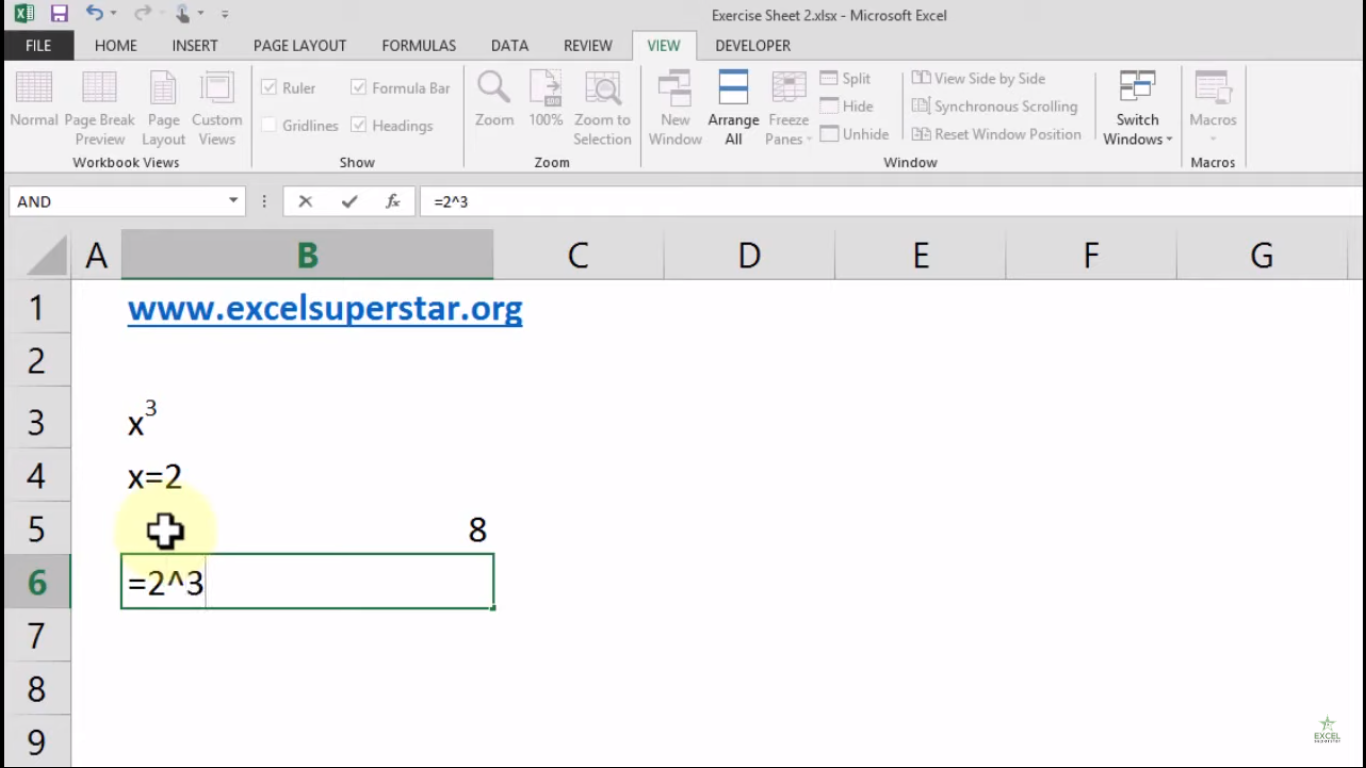The width and height of the screenshot is (1366, 768).
Task: Confirm formula with the checkmark Enter icon
Action: 349,201
